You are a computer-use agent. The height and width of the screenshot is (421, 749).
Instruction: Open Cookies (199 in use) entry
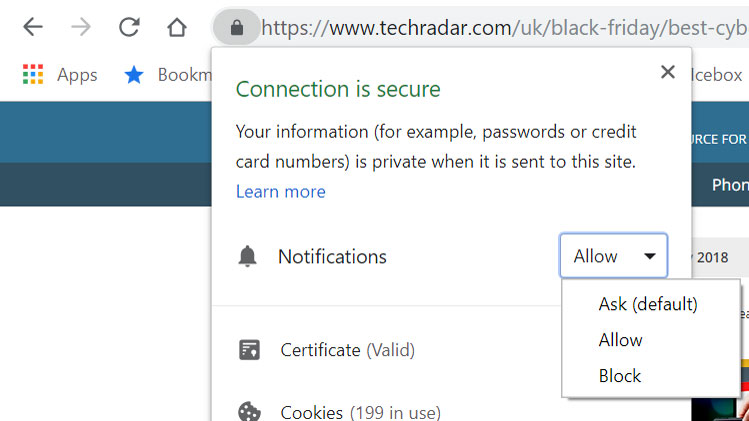[x=360, y=411]
